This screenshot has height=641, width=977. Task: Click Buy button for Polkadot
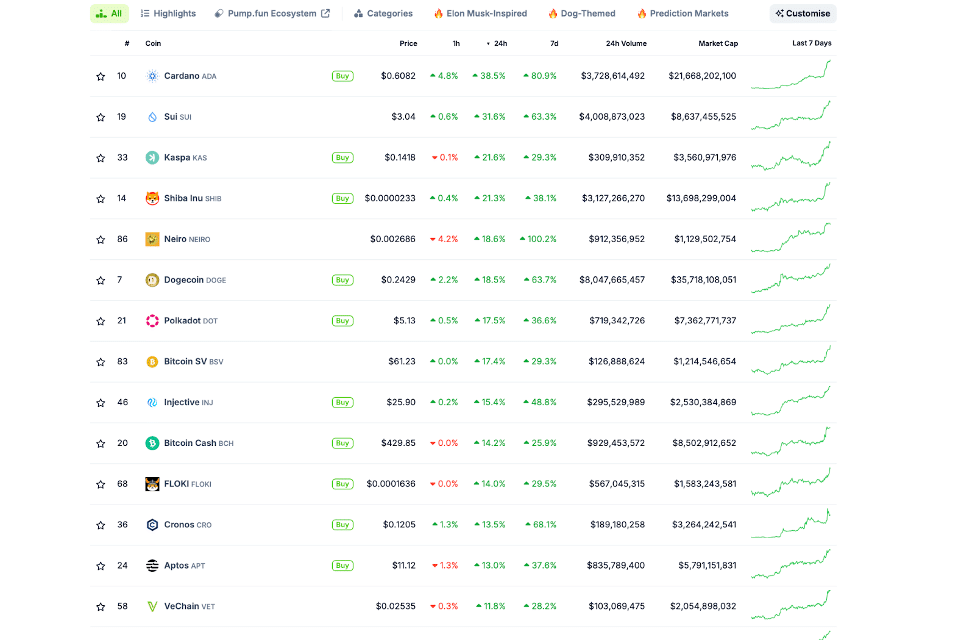[343, 321]
